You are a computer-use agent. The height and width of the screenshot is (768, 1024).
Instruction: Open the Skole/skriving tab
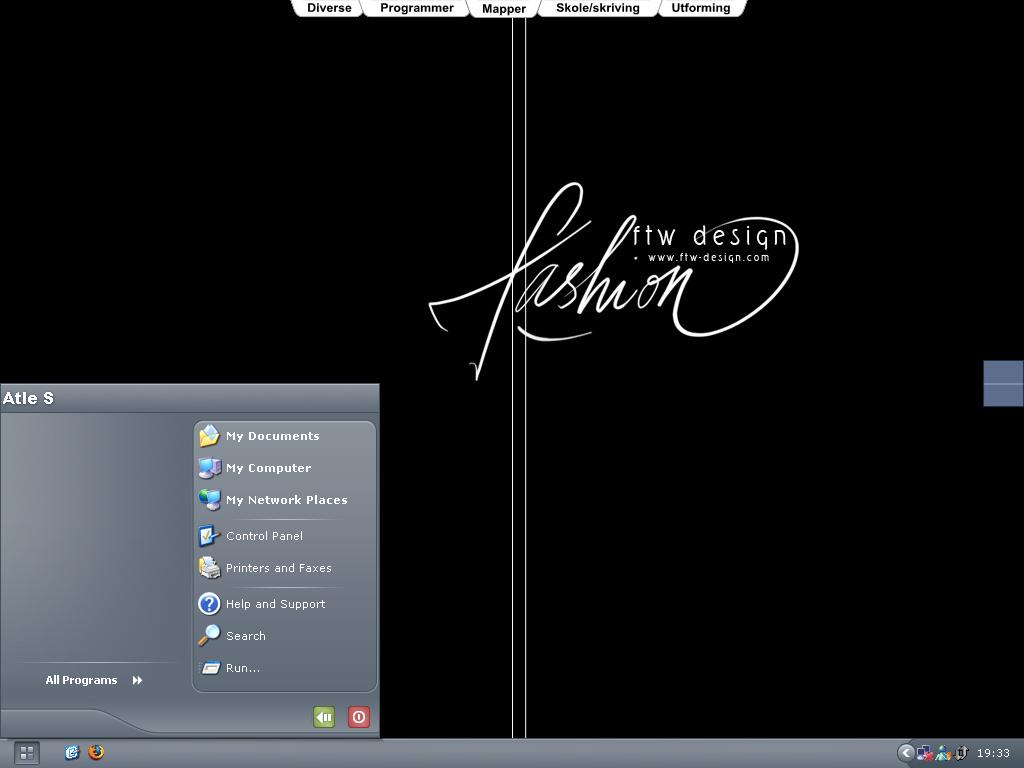point(598,8)
